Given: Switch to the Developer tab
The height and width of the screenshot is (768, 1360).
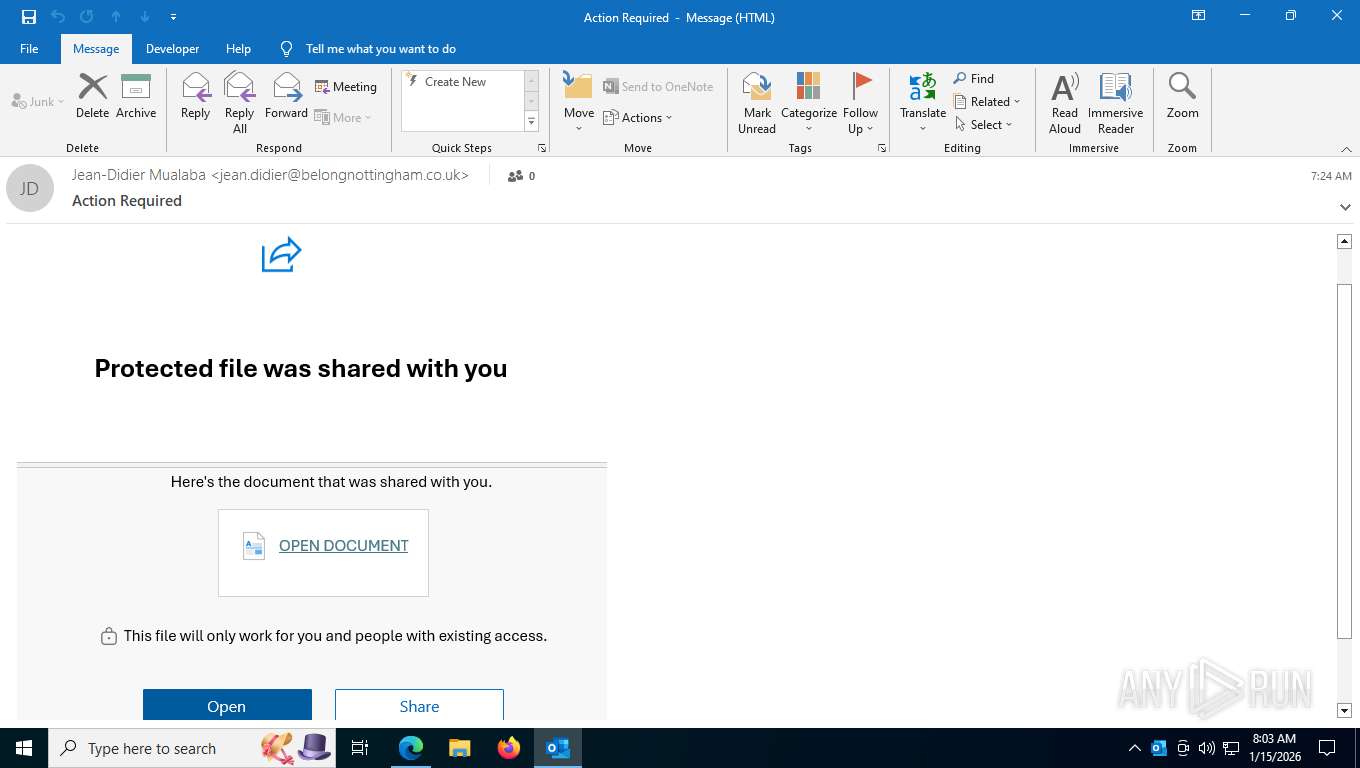Looking at the screenshot, I should click(172, 48).
